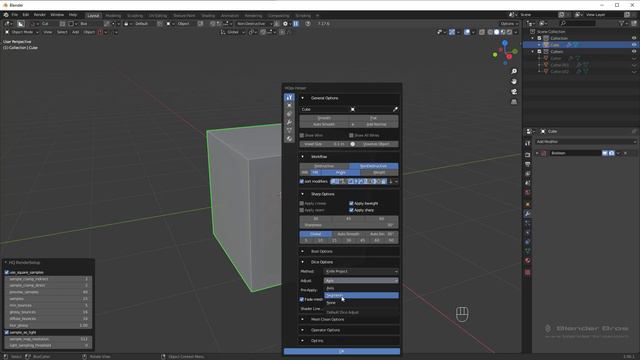
Task: Select solid viewport shading mode icon
Action: 496,32
